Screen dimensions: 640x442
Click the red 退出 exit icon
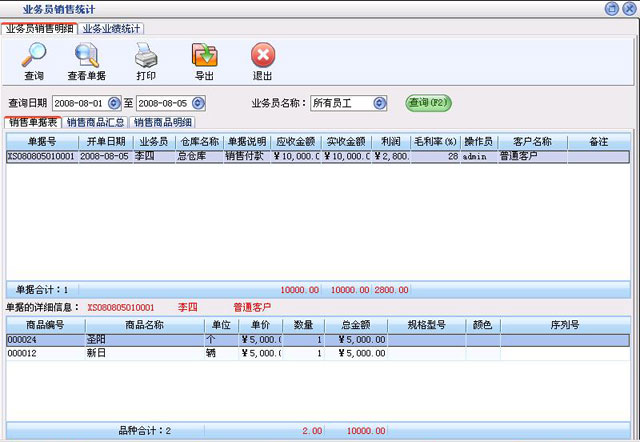click(262, 60)
